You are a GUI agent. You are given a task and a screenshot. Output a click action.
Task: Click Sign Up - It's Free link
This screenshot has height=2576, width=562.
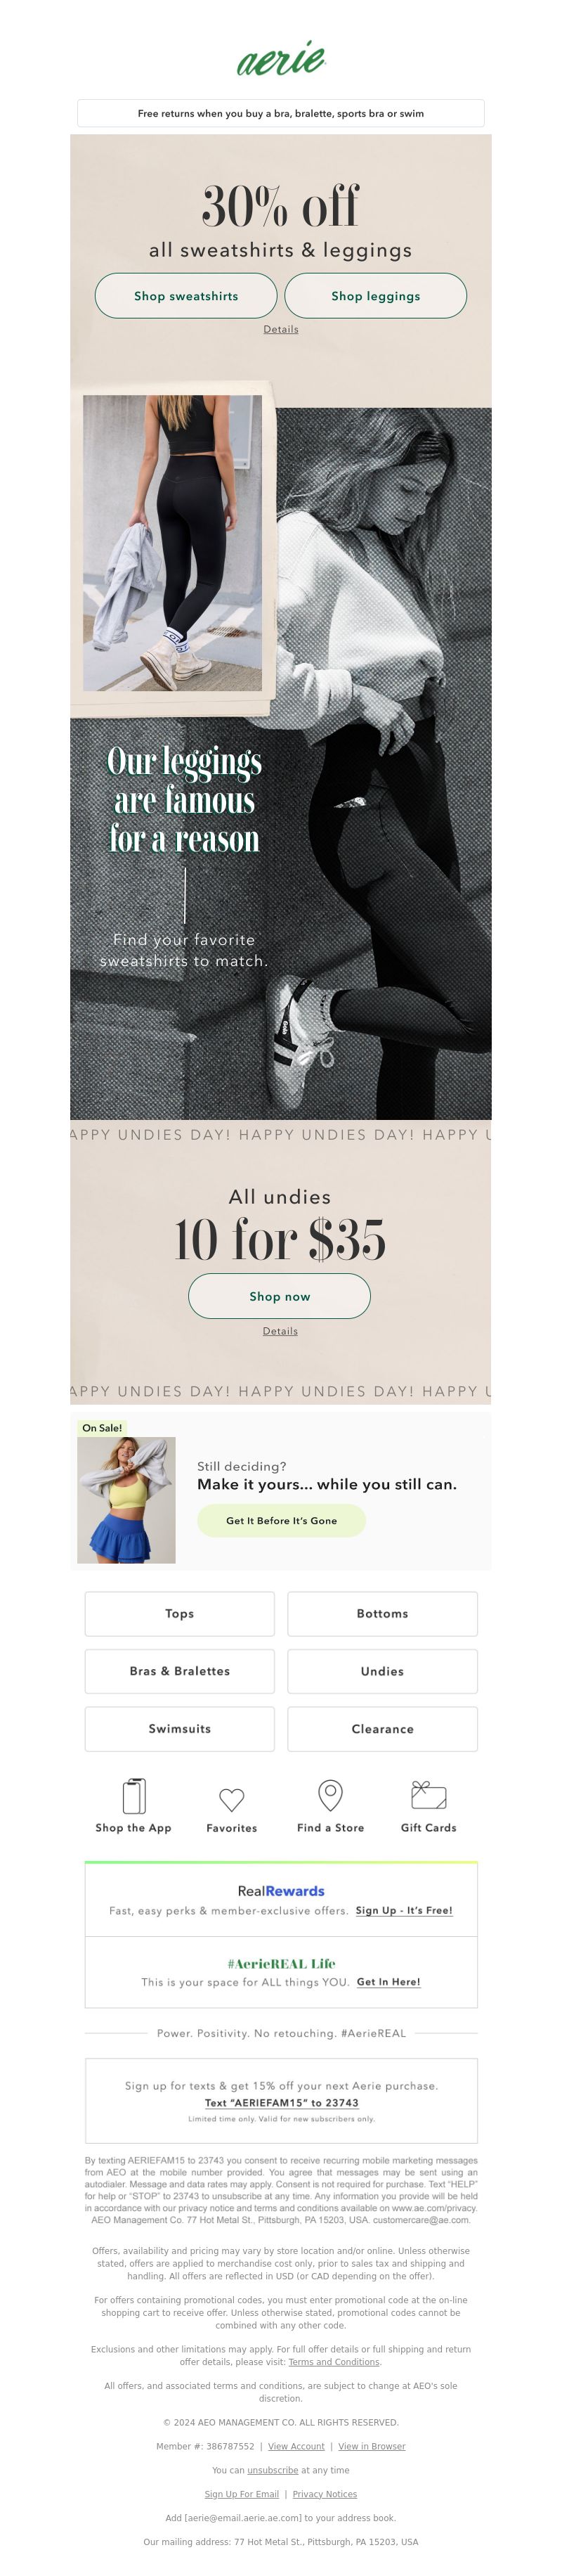click(x=404, y=1910)
